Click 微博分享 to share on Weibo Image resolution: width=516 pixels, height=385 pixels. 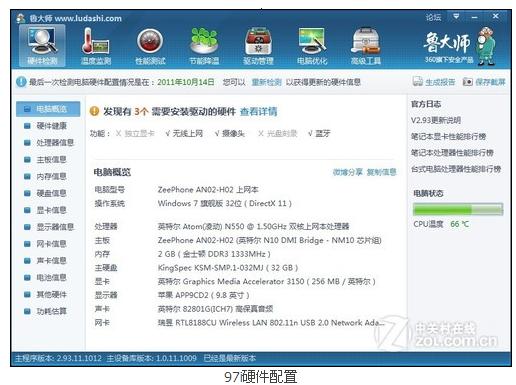[347, 172]
